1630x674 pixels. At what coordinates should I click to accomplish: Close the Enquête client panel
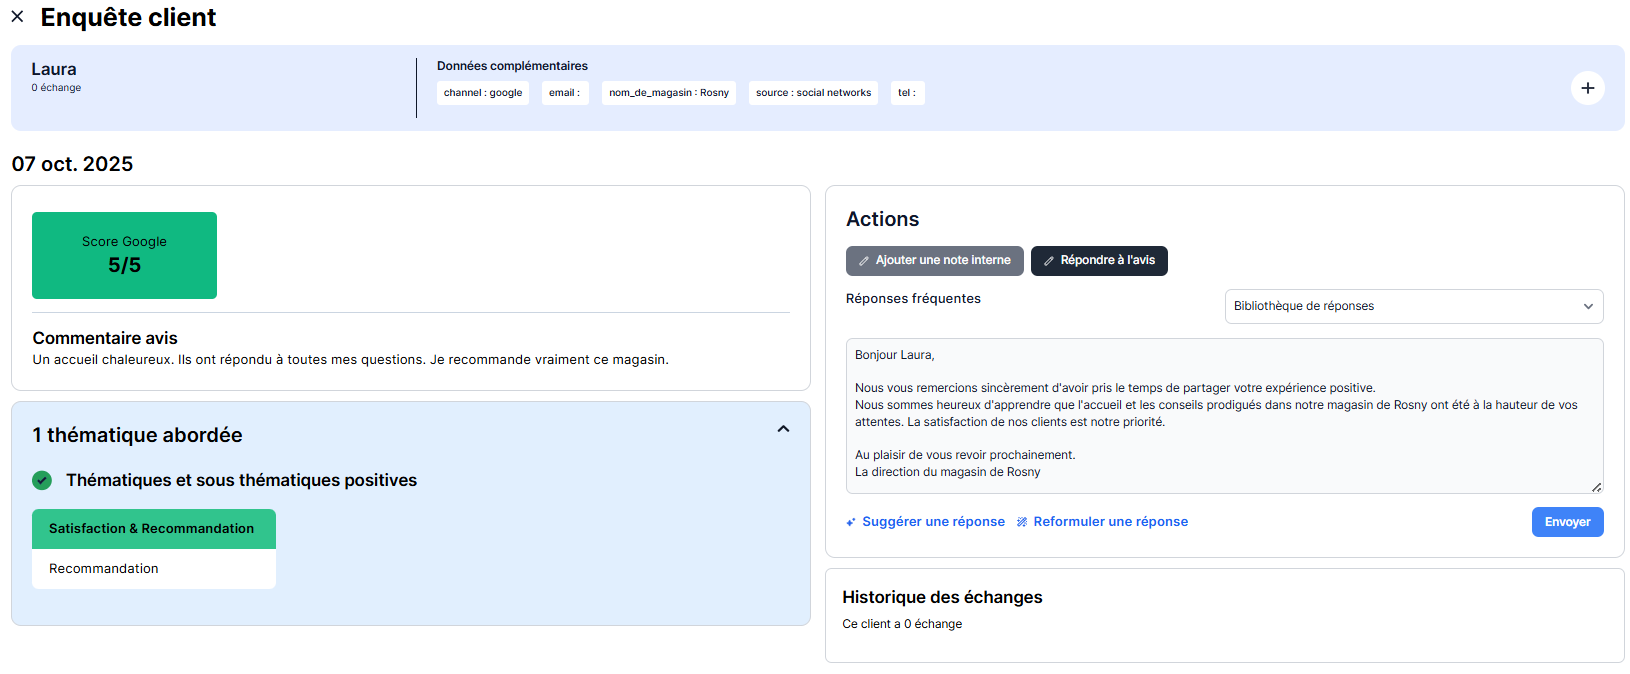coord(17,17)
